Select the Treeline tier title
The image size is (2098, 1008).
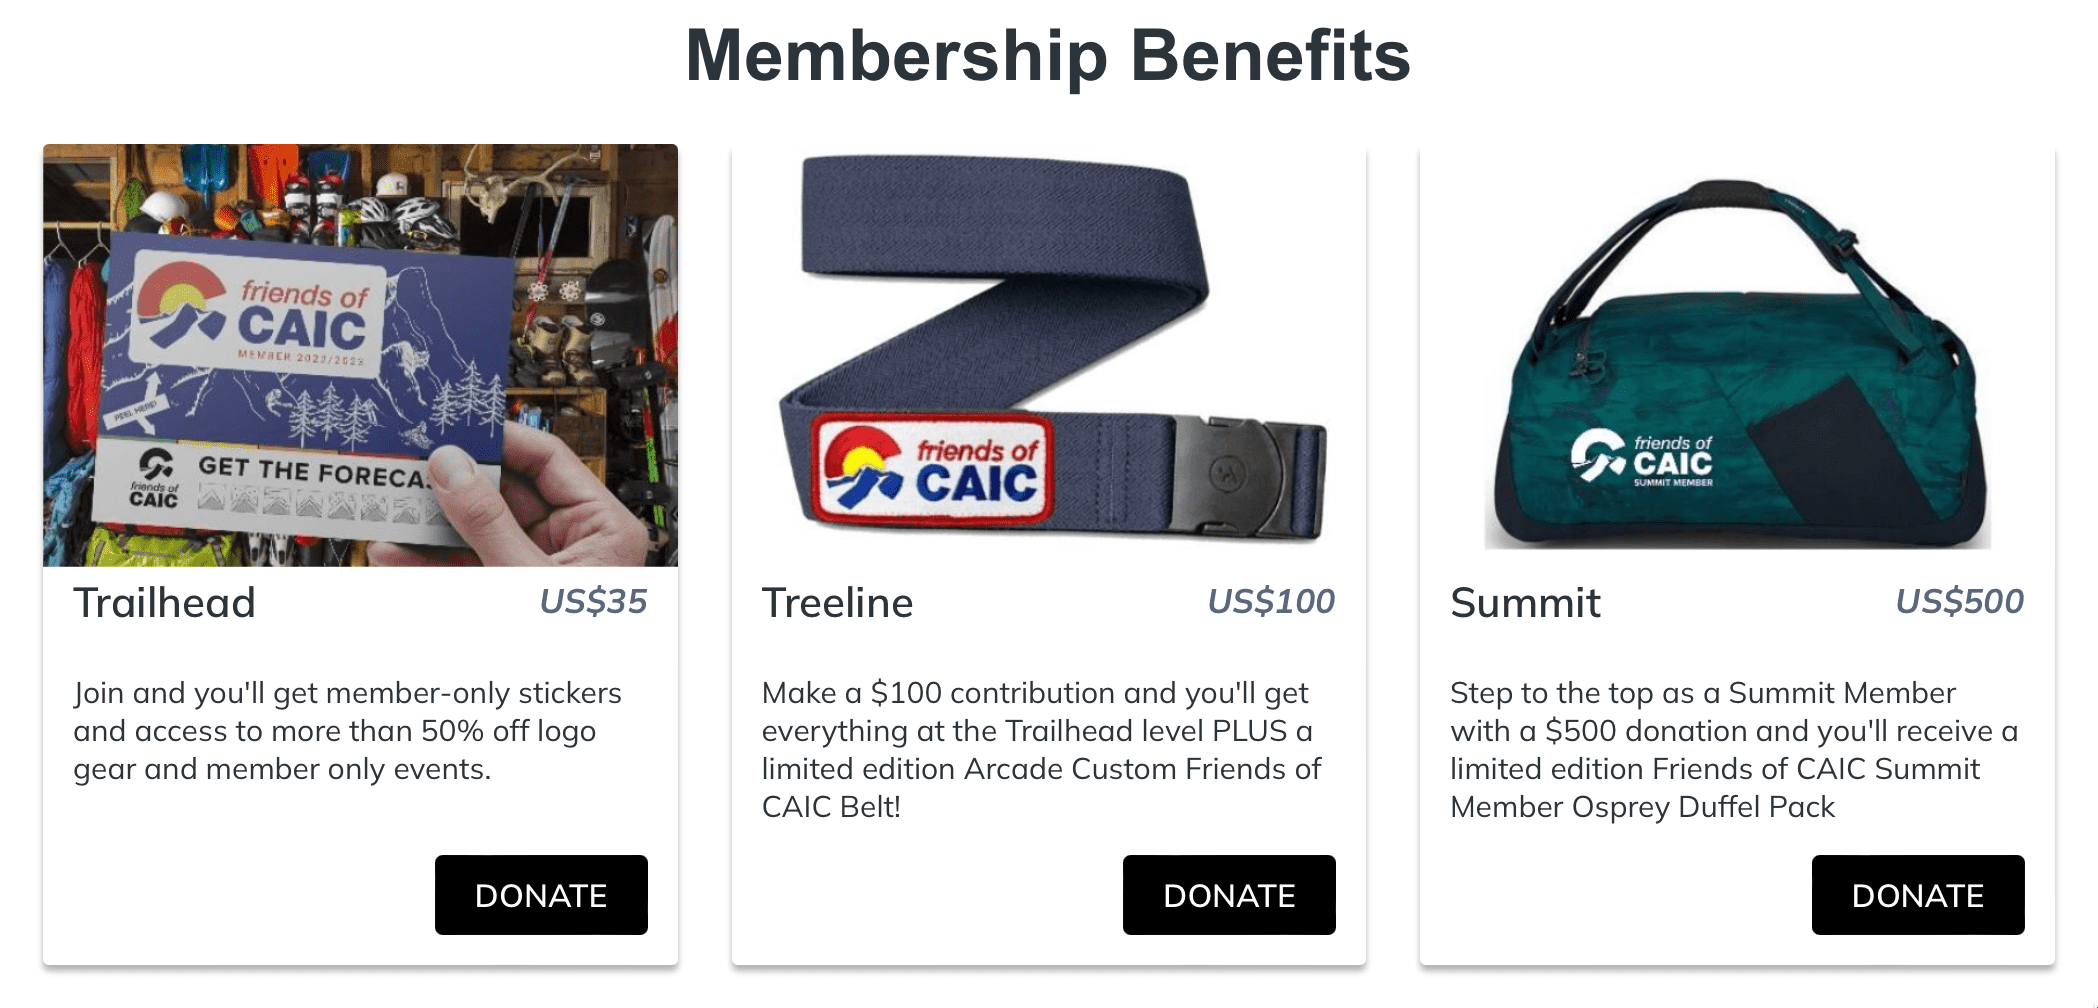(837, 603)
